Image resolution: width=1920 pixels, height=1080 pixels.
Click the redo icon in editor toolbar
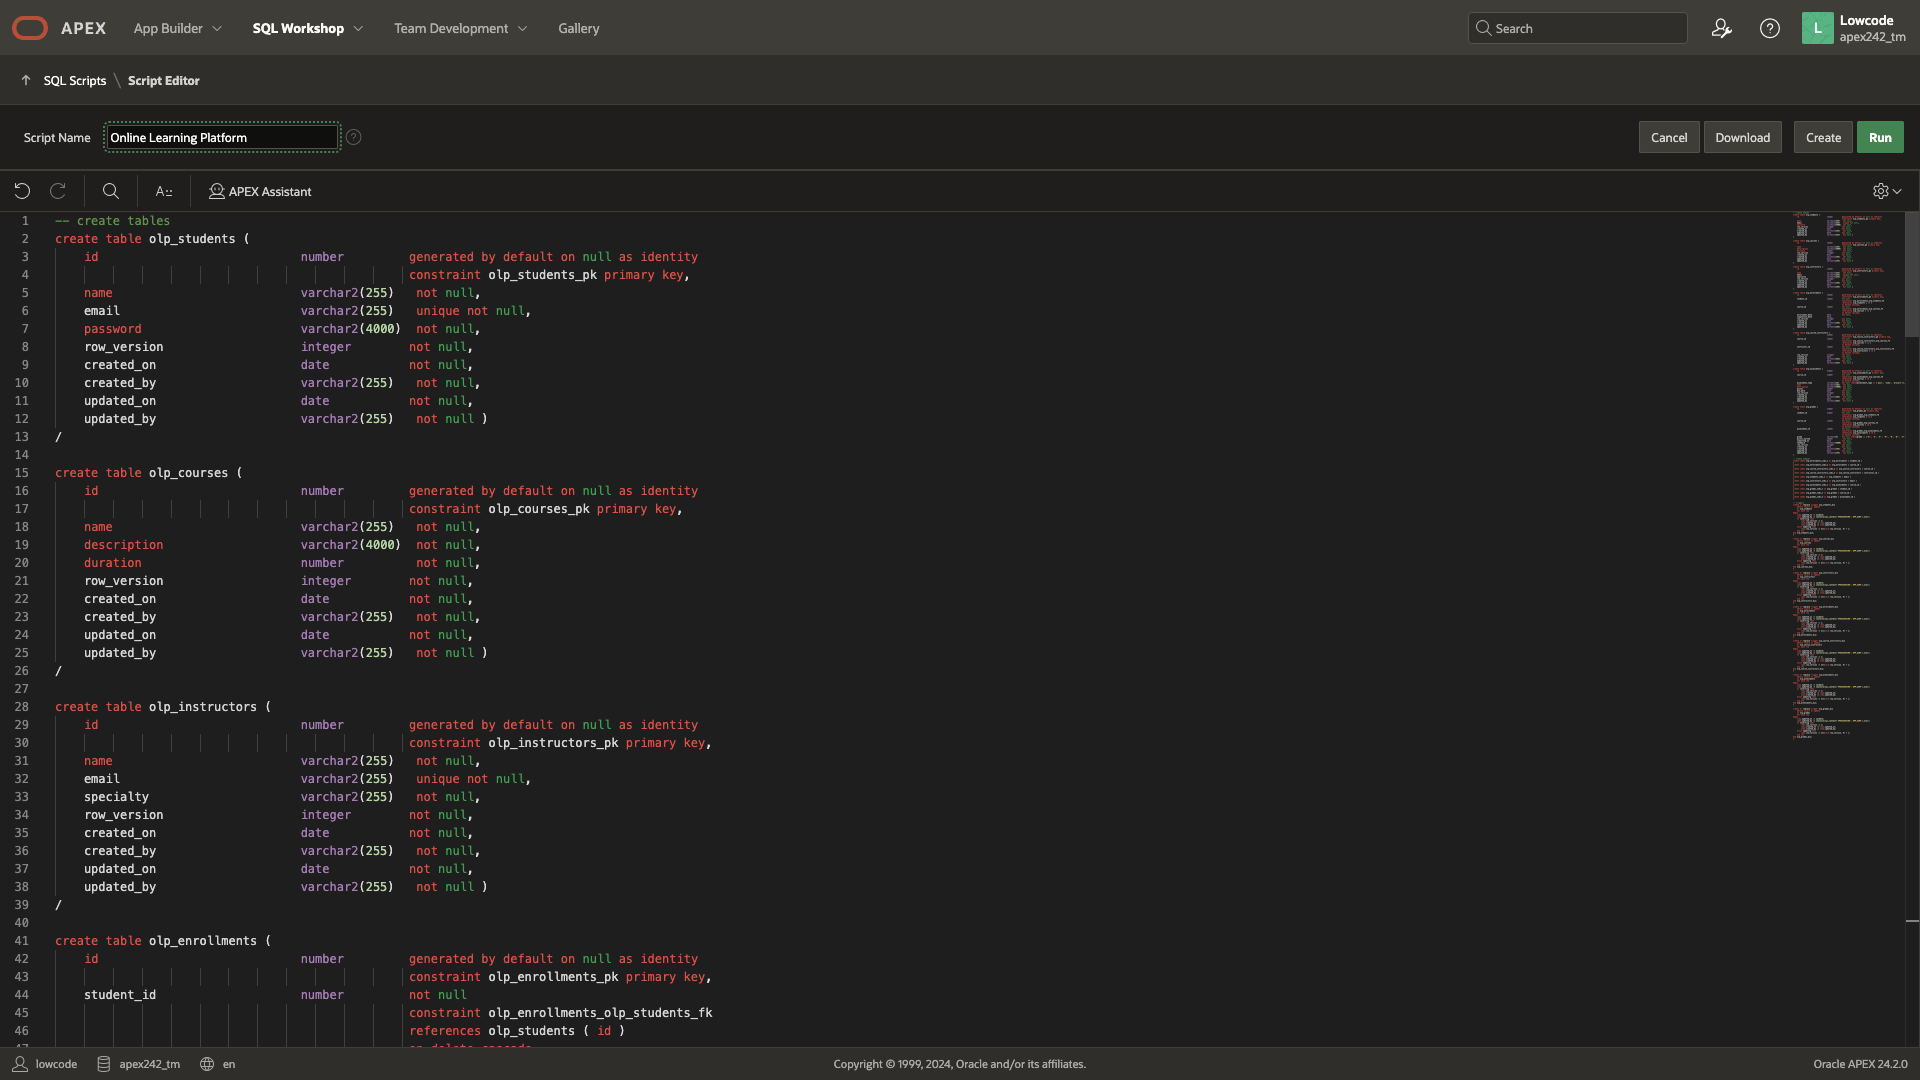pos(58,191)
